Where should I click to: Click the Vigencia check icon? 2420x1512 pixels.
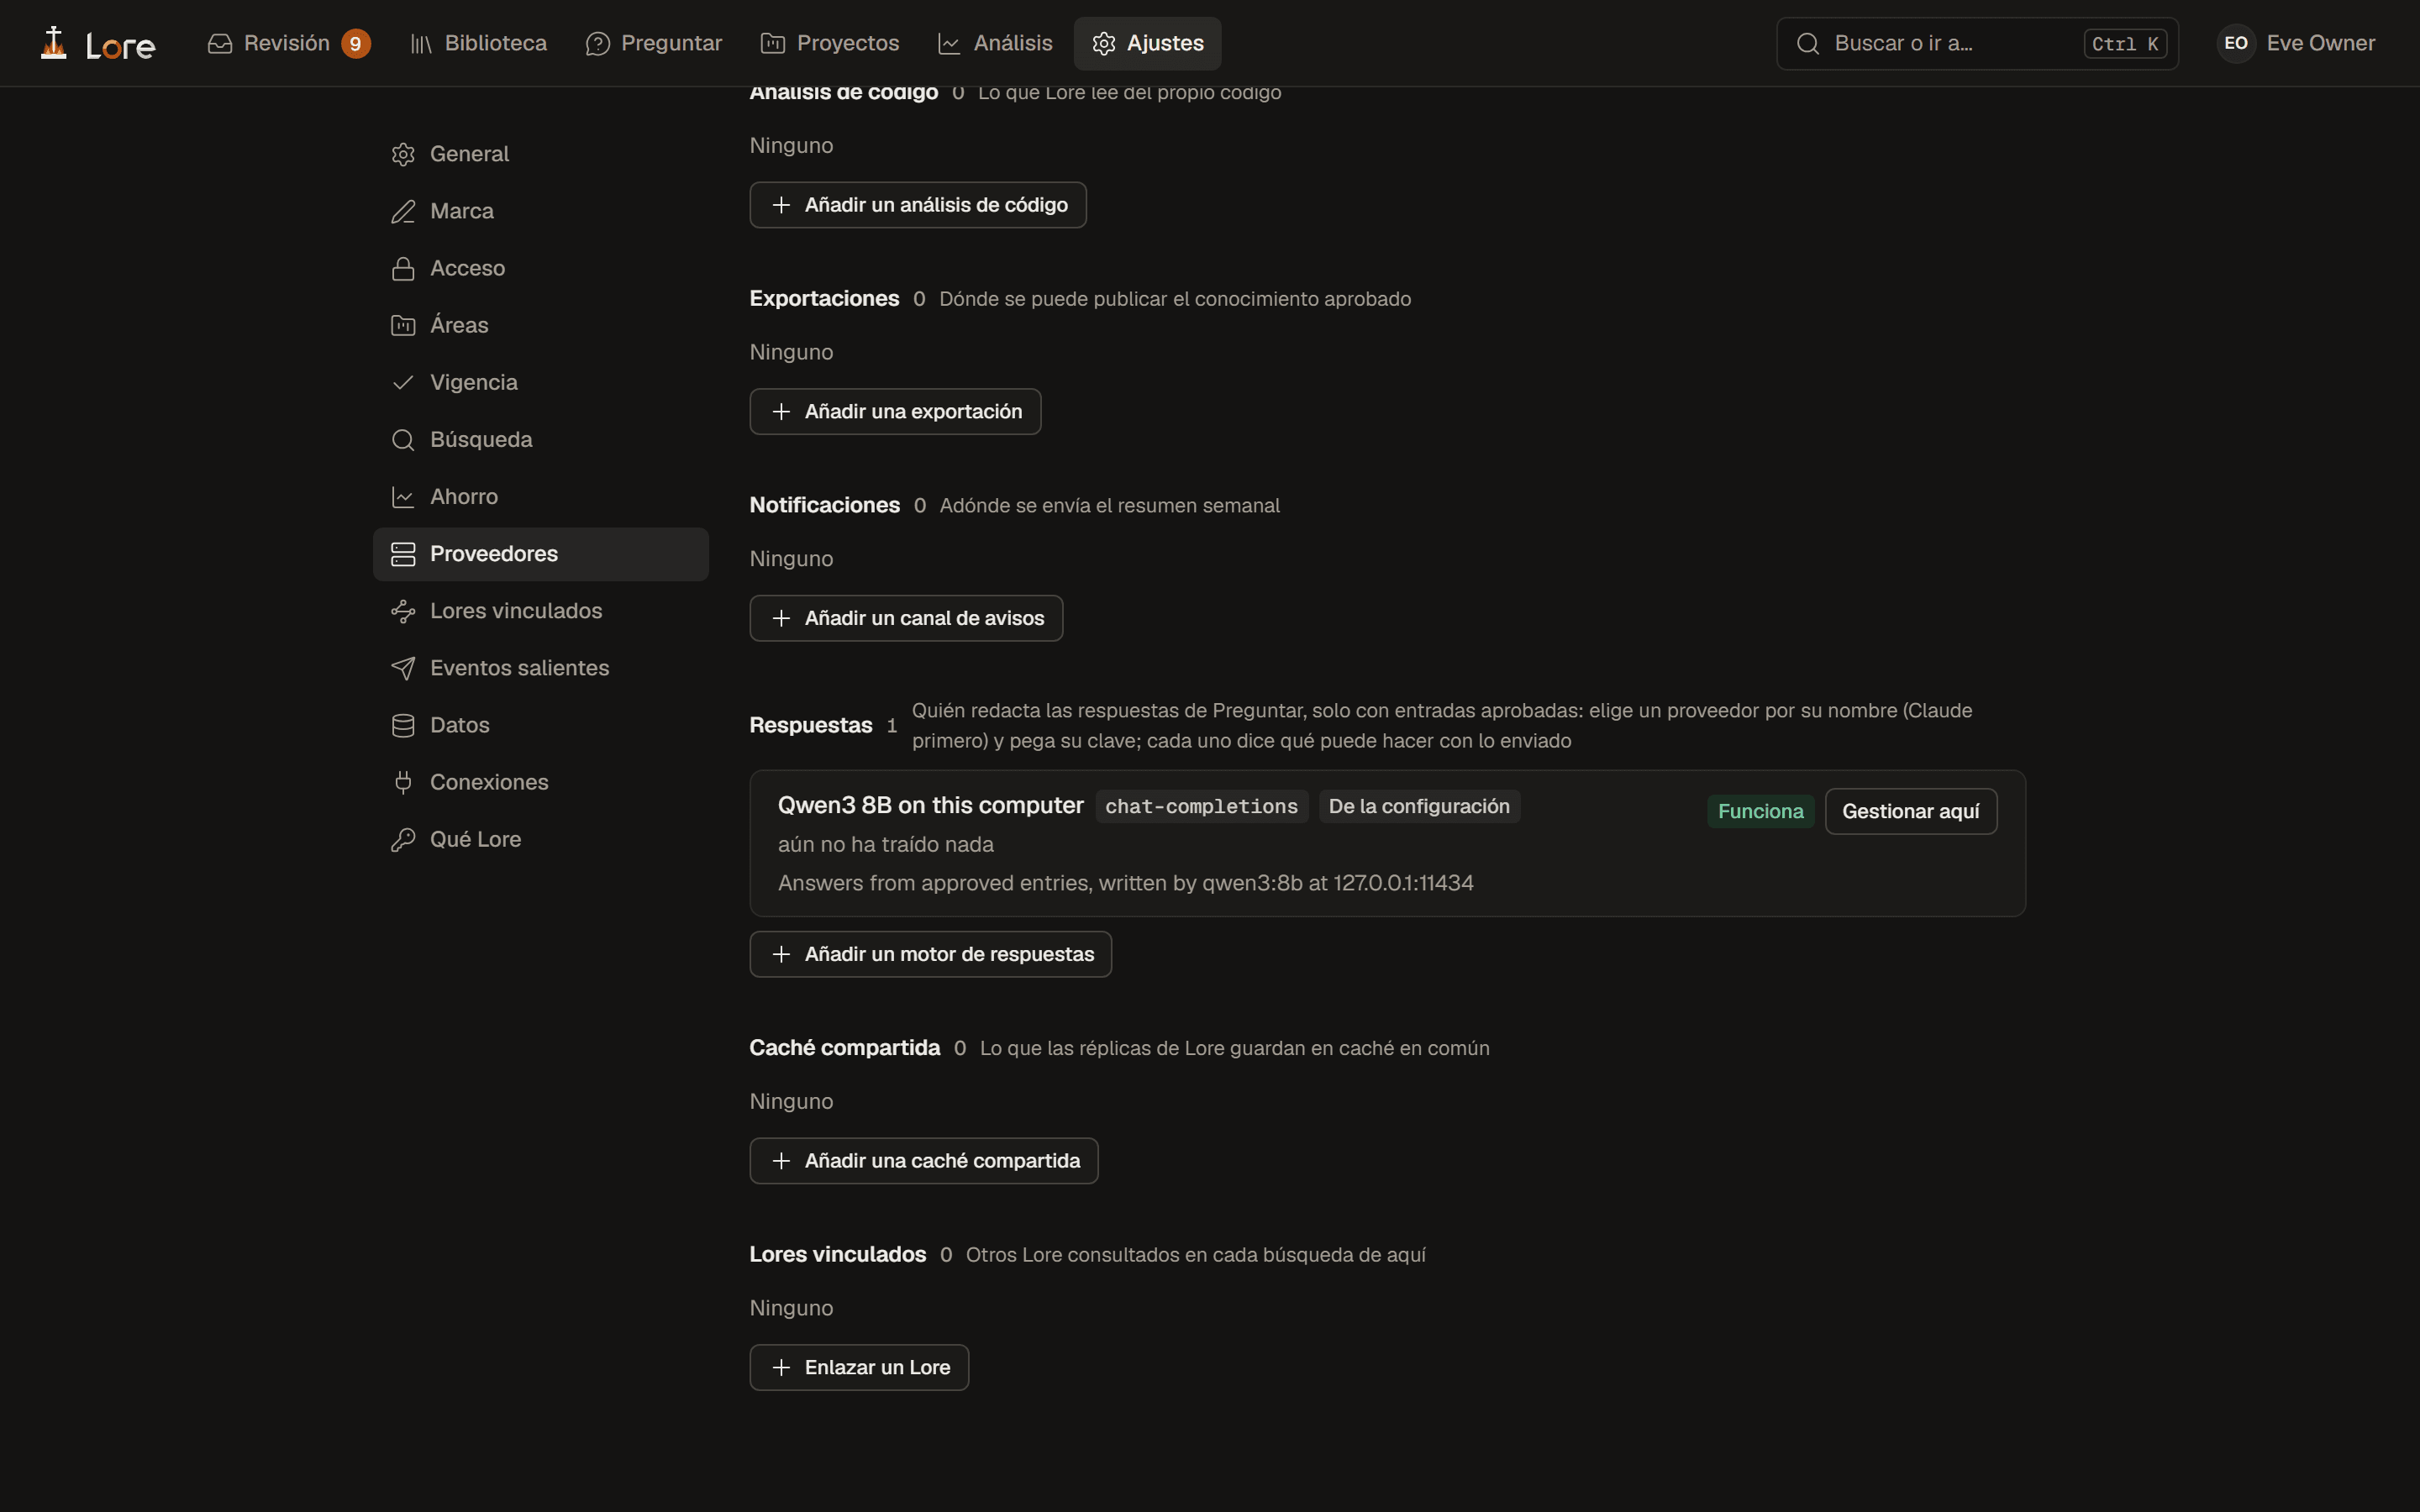[x=403, y=382]
